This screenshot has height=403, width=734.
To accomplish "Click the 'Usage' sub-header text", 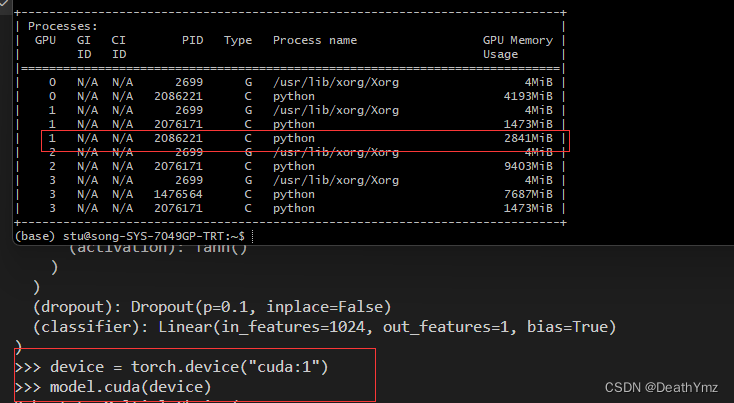I will [x=500, y=54].
